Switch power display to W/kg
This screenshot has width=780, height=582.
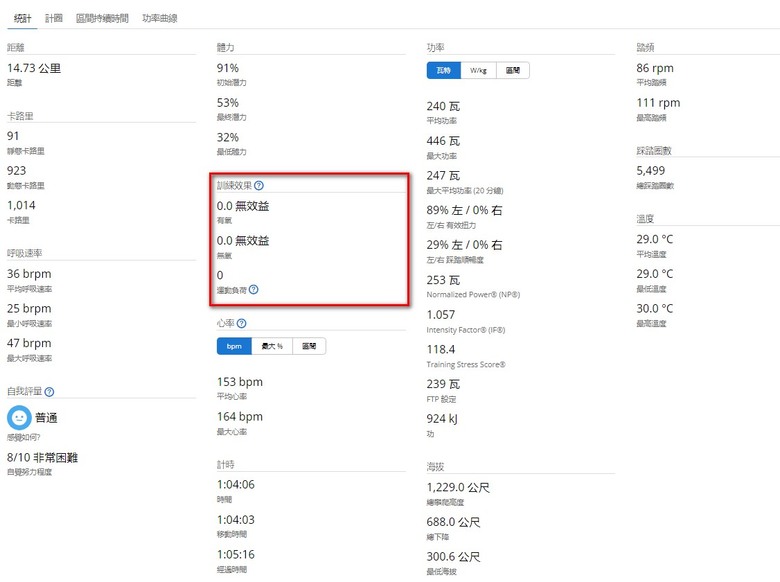(x=479, y=70)
